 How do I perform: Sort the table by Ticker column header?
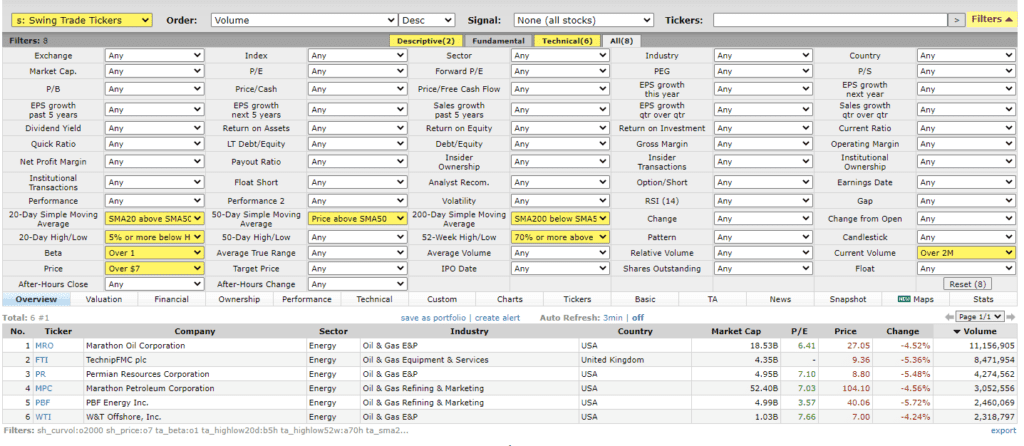click(58, 331)
